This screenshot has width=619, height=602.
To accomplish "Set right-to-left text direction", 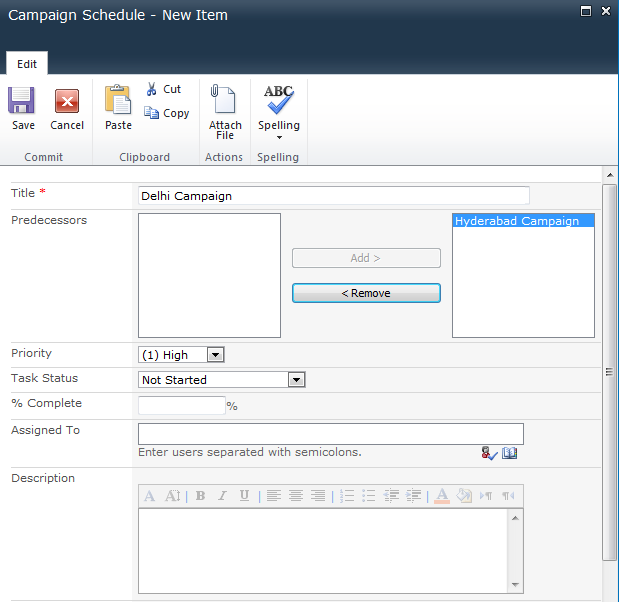I will point(508,496).
